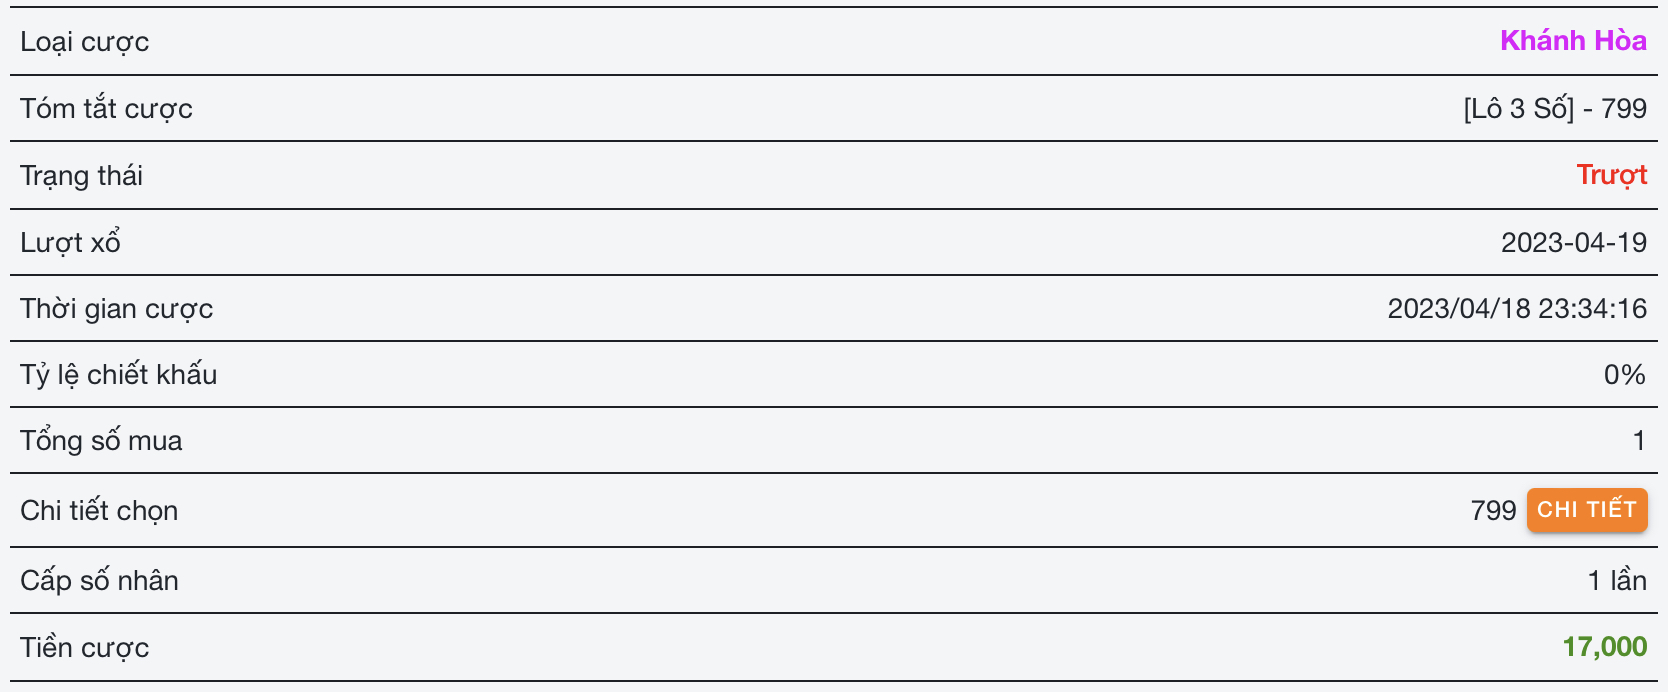The image size is (1668, 692).
Task: Select the [Lô 3 Số] - 799 summary
Action: pyautogui.click(x=1554, y=108)
